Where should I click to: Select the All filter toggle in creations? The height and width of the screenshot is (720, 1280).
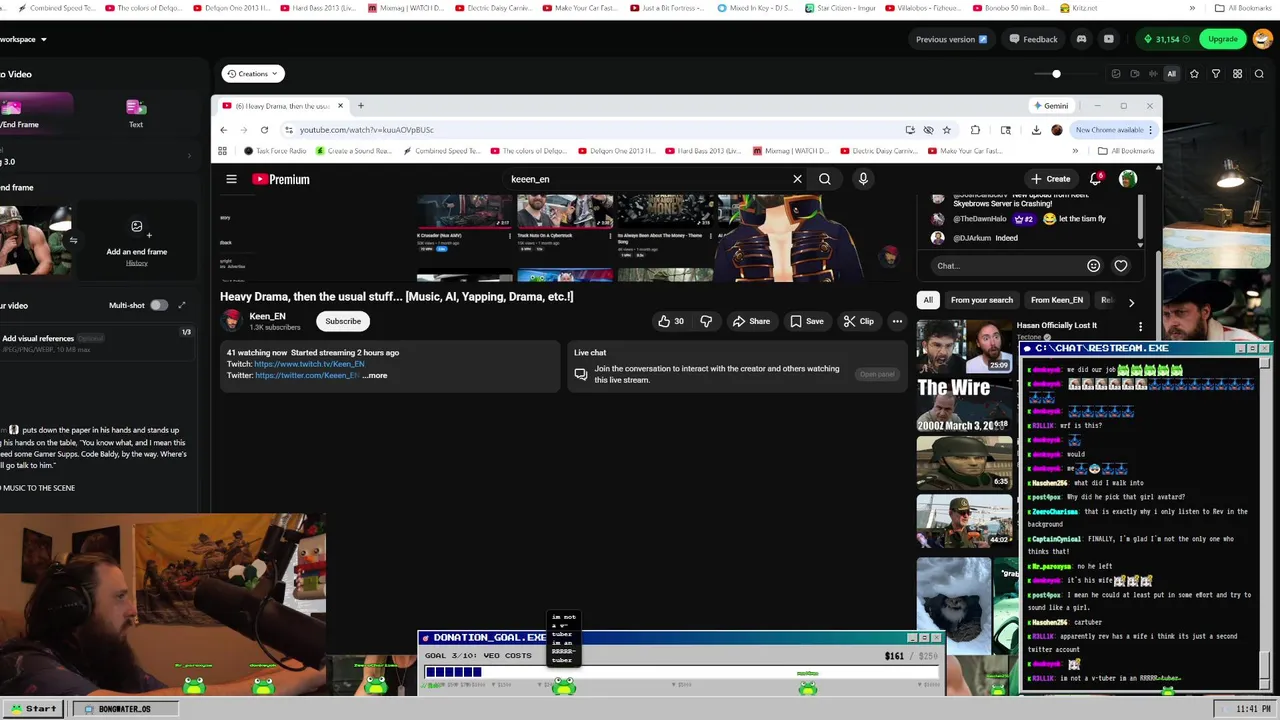[x=1171, y=73]
